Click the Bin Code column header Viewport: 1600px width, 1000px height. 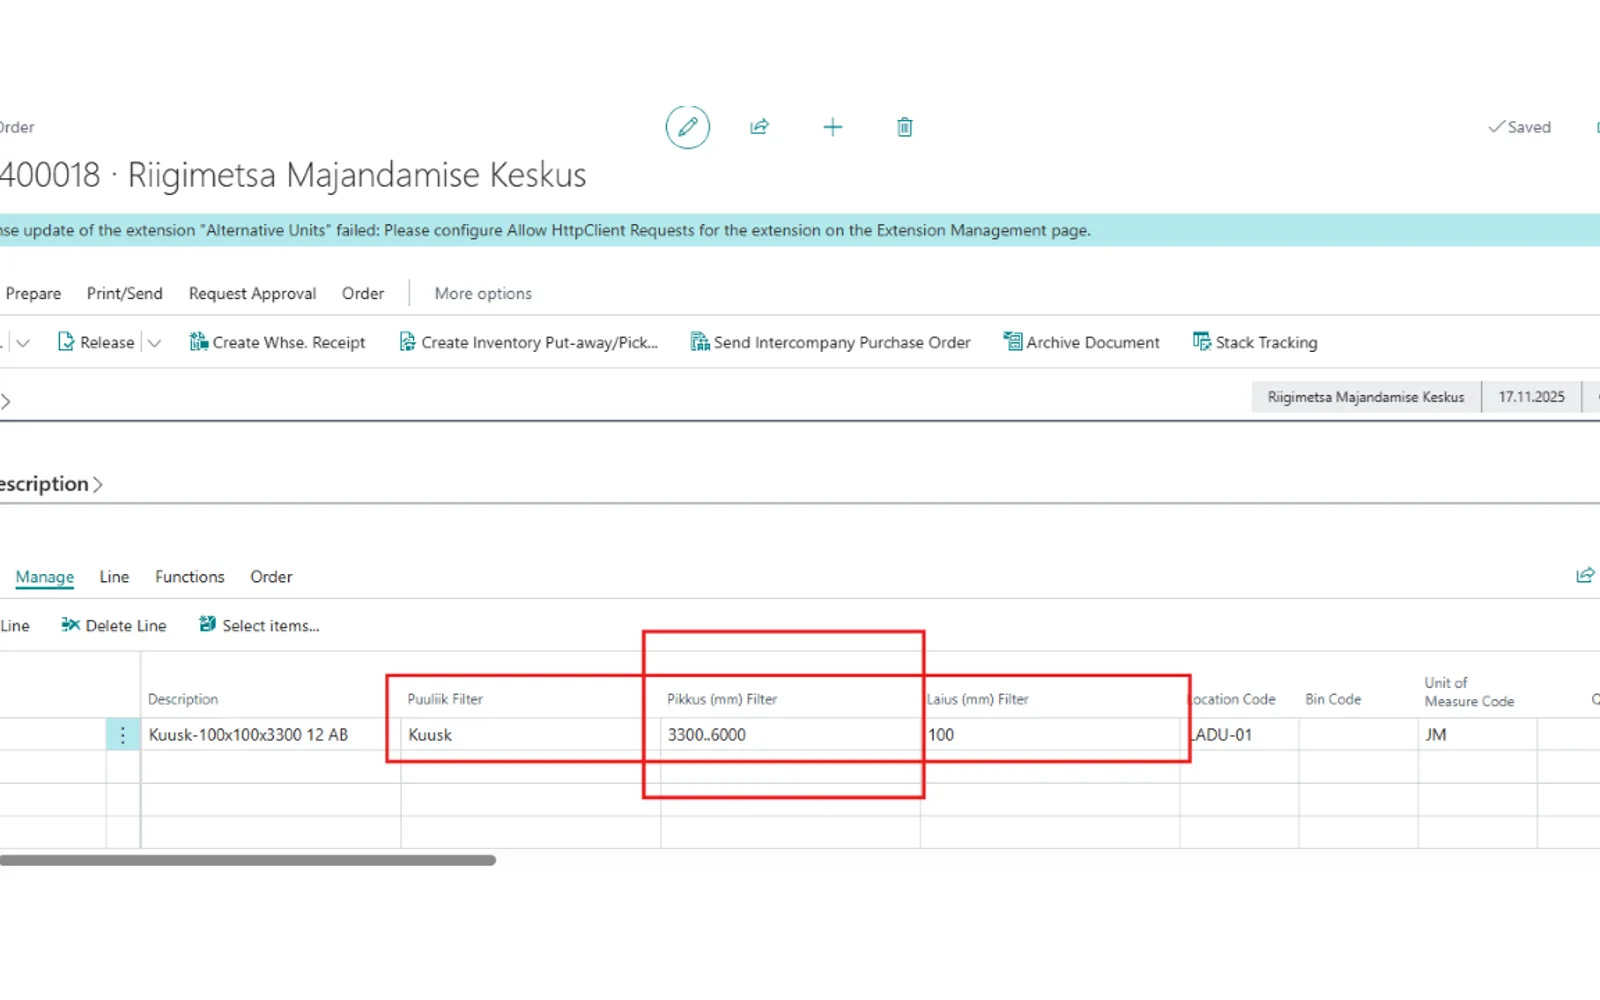point(1333,699)
